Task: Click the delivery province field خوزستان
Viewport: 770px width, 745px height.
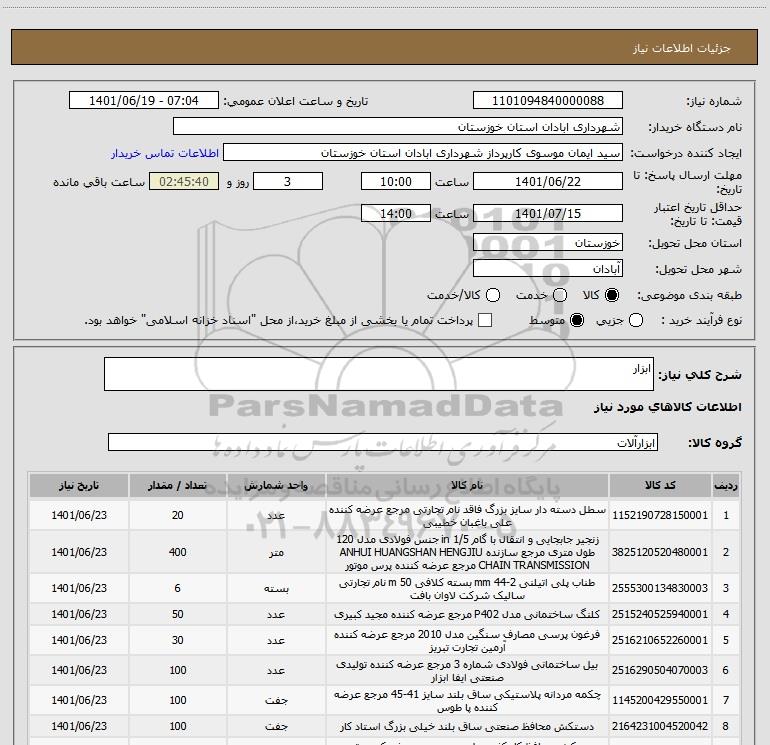Action: click(x=548, y=243)
